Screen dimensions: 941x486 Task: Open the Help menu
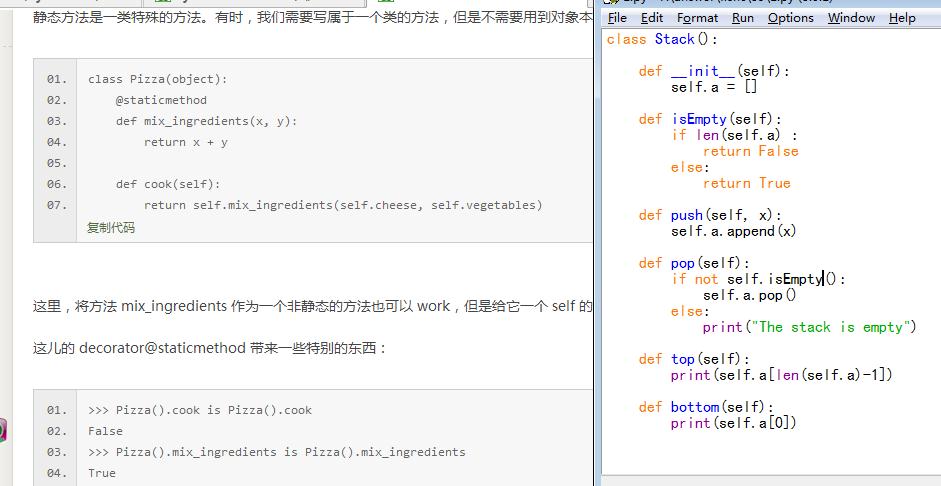click(x=902, y=18)
